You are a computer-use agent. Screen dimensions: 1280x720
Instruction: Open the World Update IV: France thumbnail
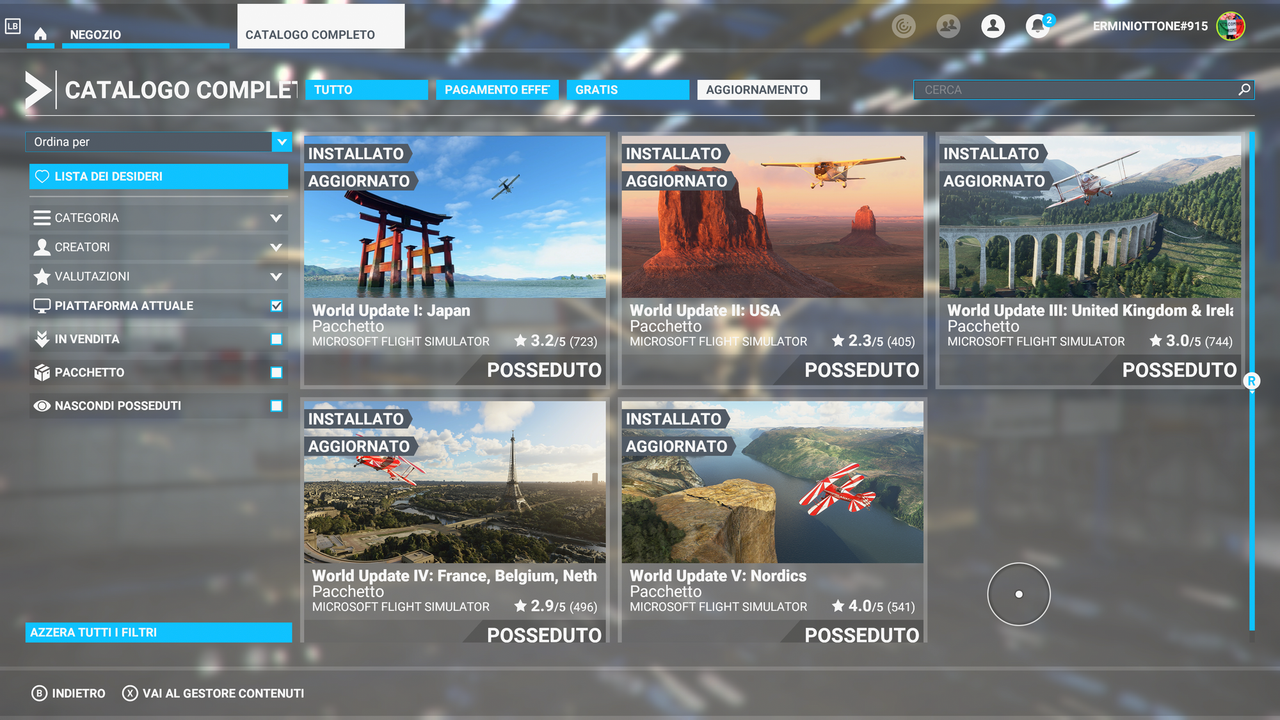(455, 482)
